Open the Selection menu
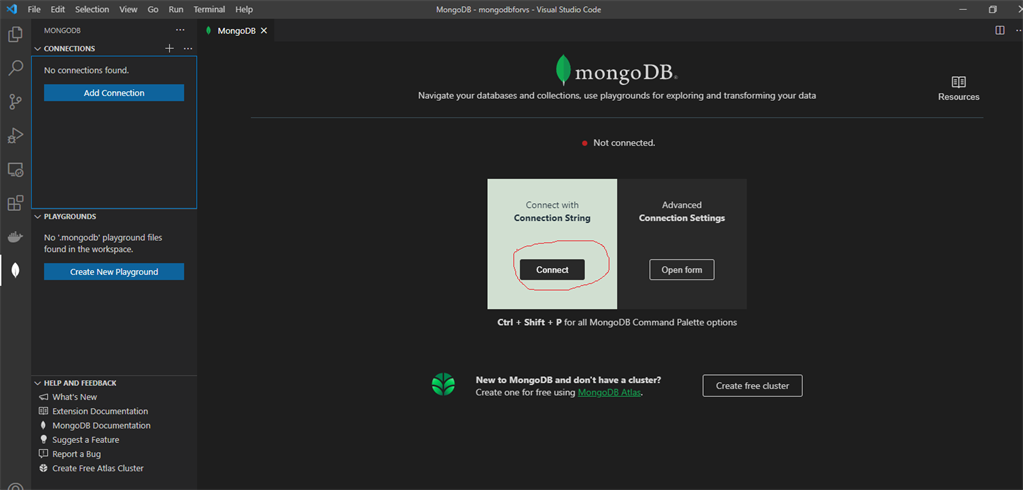1023x490 pixels. (x=92, y=10)
